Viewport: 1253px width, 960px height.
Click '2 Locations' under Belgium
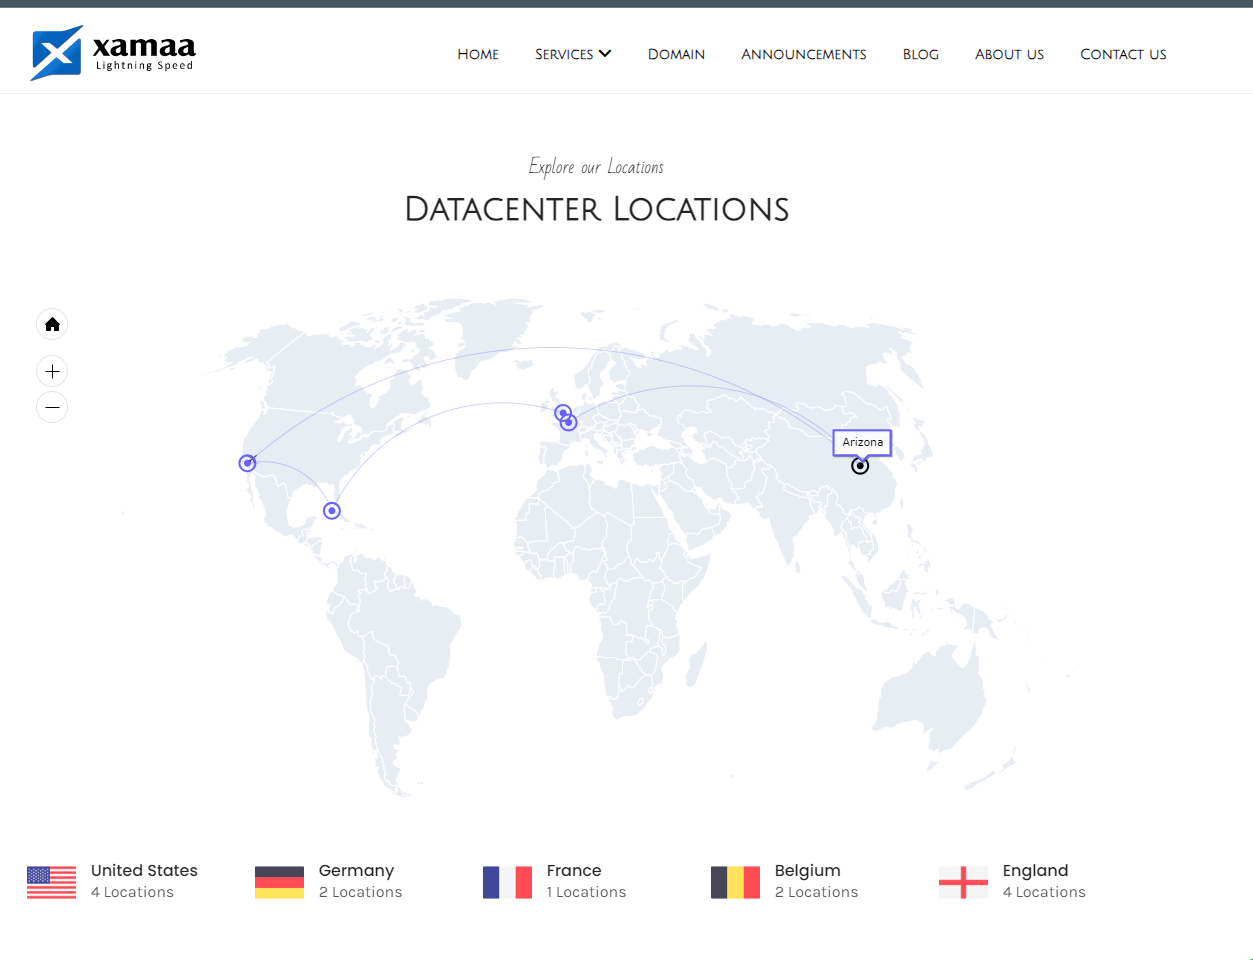[x=816, y=892]
